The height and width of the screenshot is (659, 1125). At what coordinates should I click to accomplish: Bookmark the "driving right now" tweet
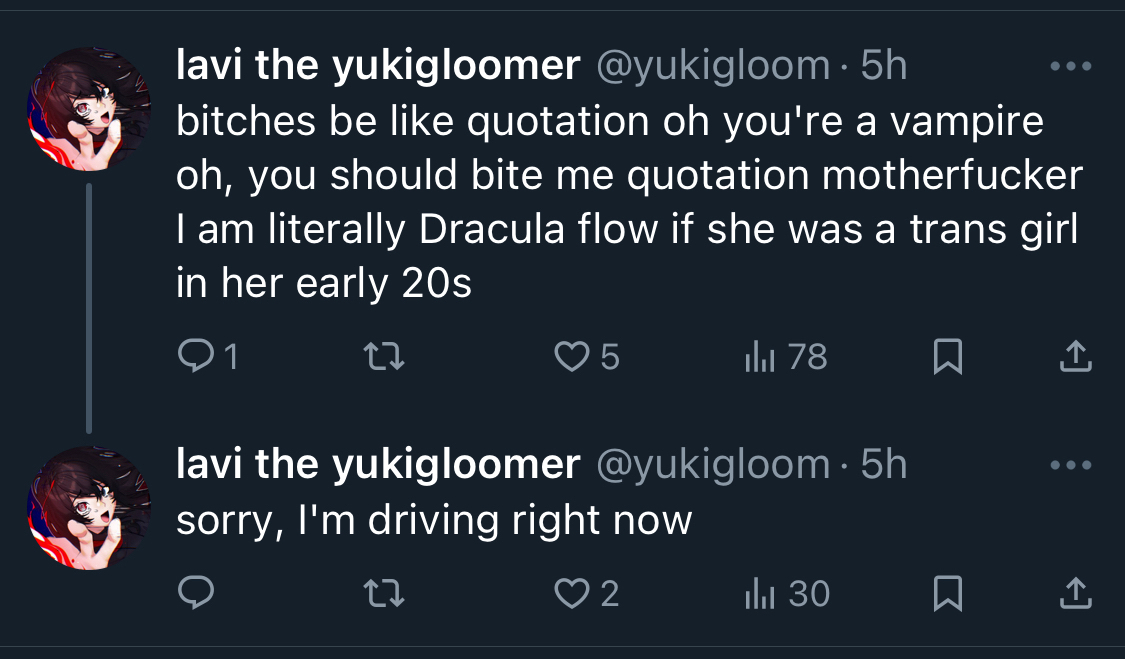tap(945, 594)
